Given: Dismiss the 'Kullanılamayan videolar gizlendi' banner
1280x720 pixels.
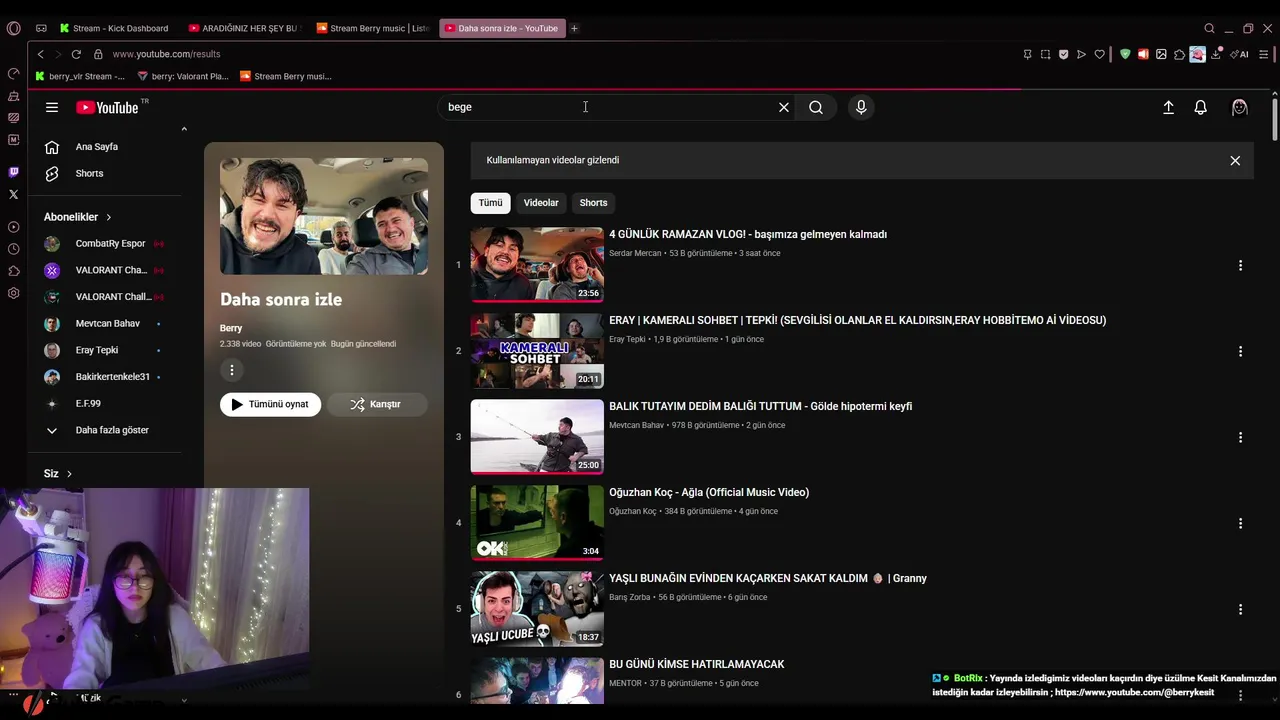Looking at the screenshot, I should point(1235,160).
